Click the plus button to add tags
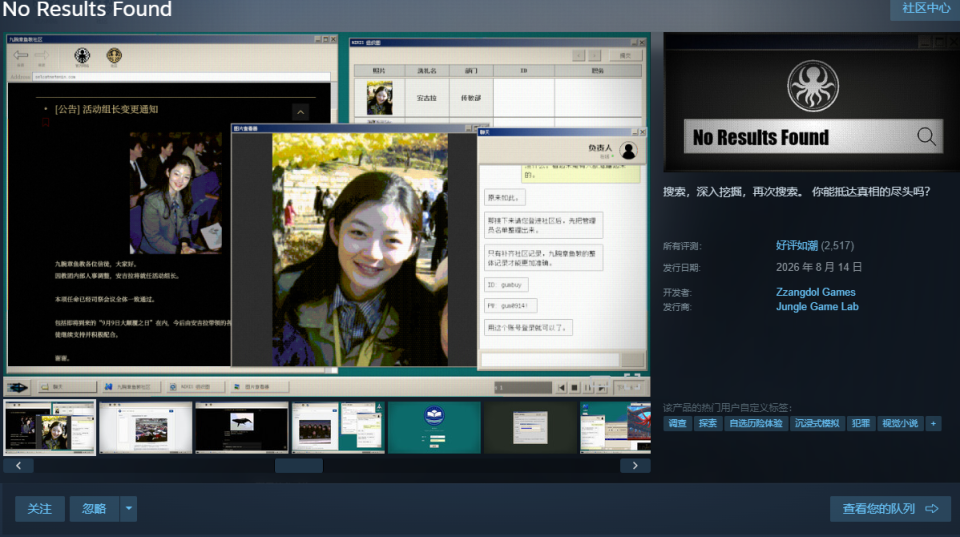The image size is (960, 537). (x=933, y=423)
